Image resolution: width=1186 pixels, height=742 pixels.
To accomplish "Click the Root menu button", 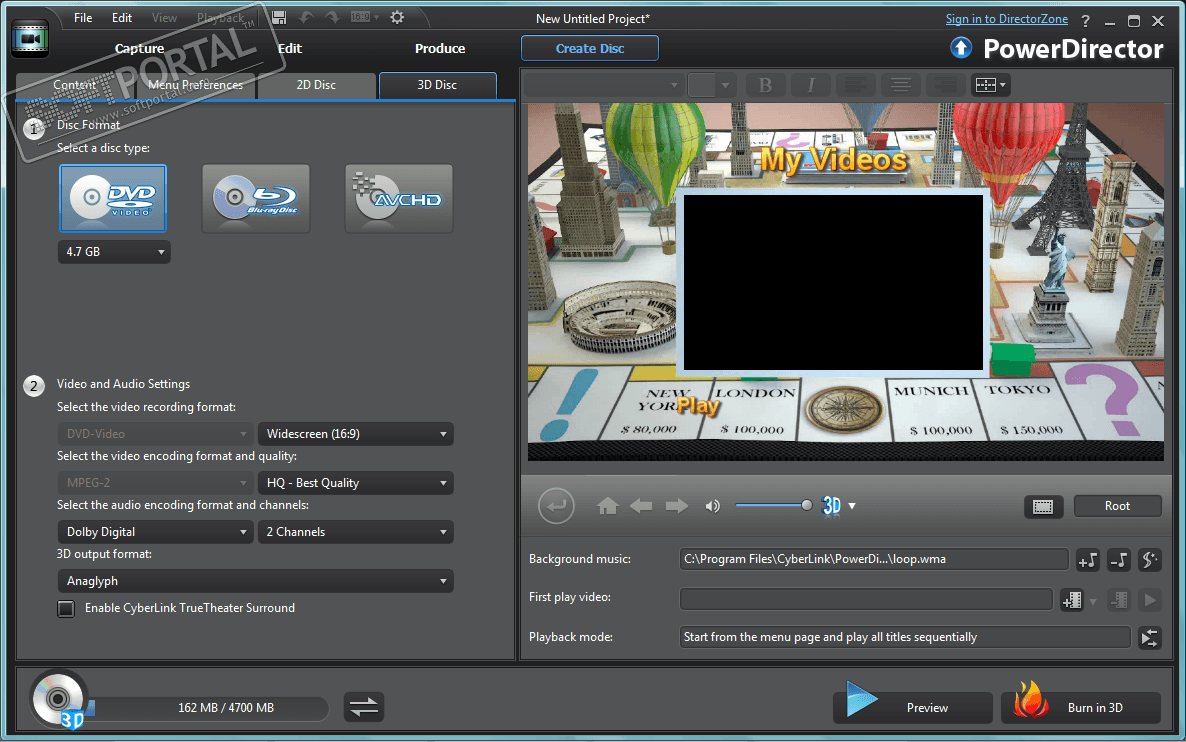I will tap(1117, 506).
